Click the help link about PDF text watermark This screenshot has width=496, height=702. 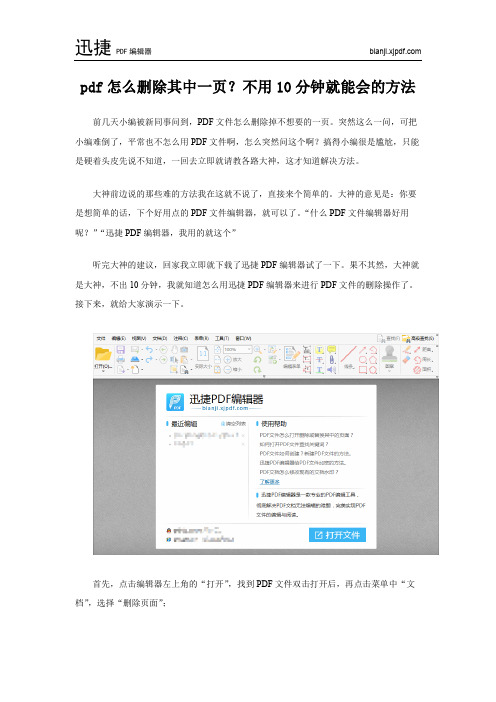(299, 472)
